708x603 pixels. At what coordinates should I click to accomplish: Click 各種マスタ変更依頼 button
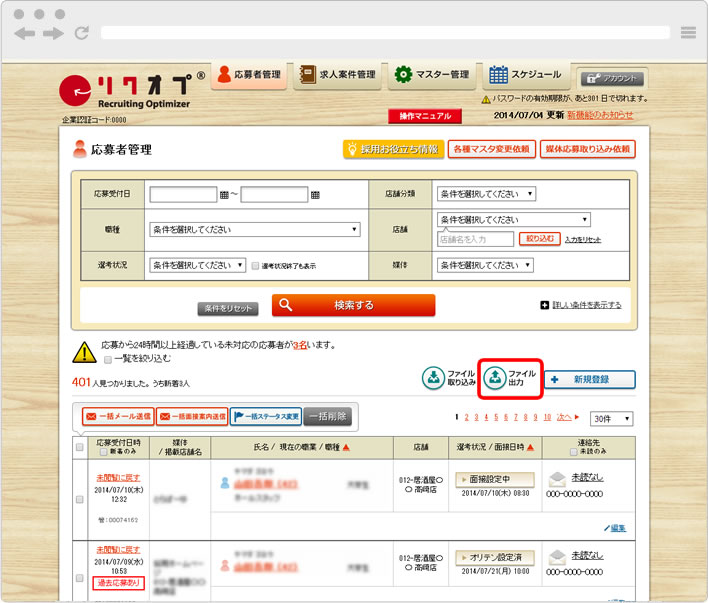[x=491, y=149]
